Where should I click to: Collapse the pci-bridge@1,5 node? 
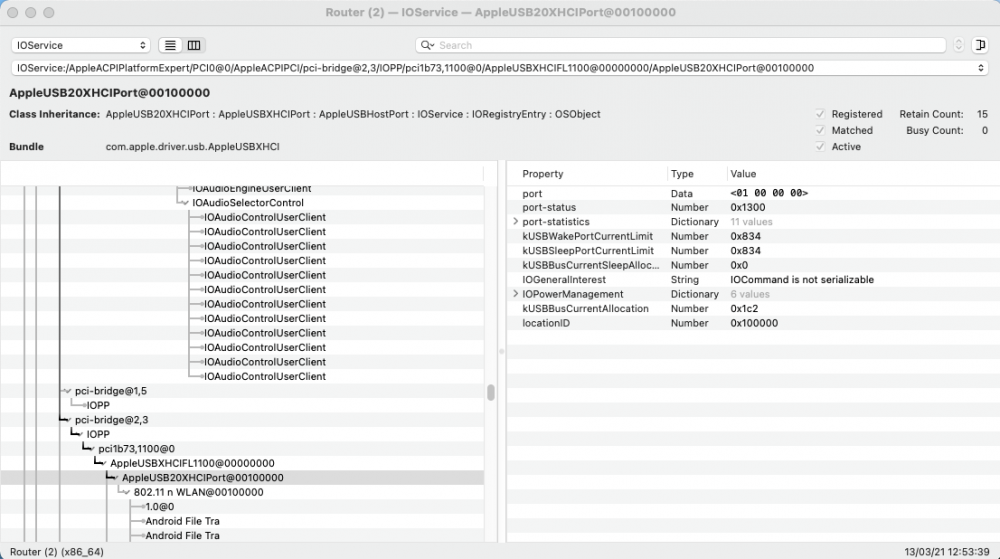(x=68, y=391)
